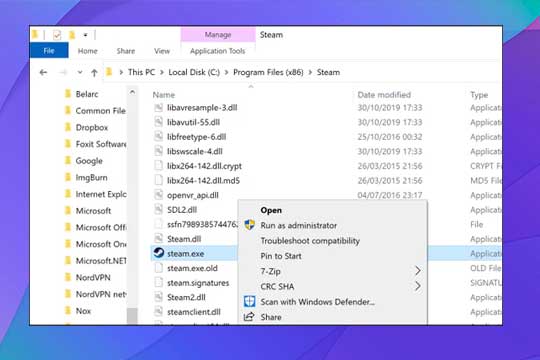This screenshot has height=360, width=540.
Task: Open the recent locations dropdown arrow
Action: click(80, 72)
